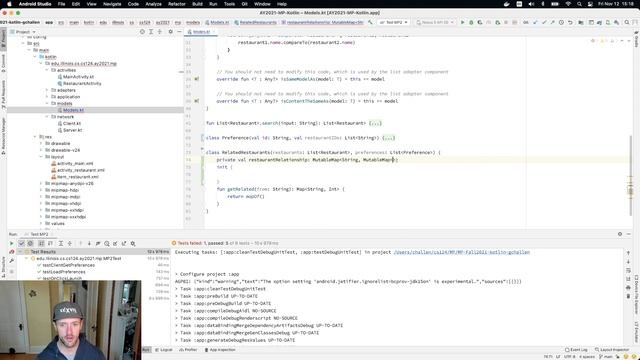Open Layout Inspector in status bar

pyautogui.click(x=612, y=350)
